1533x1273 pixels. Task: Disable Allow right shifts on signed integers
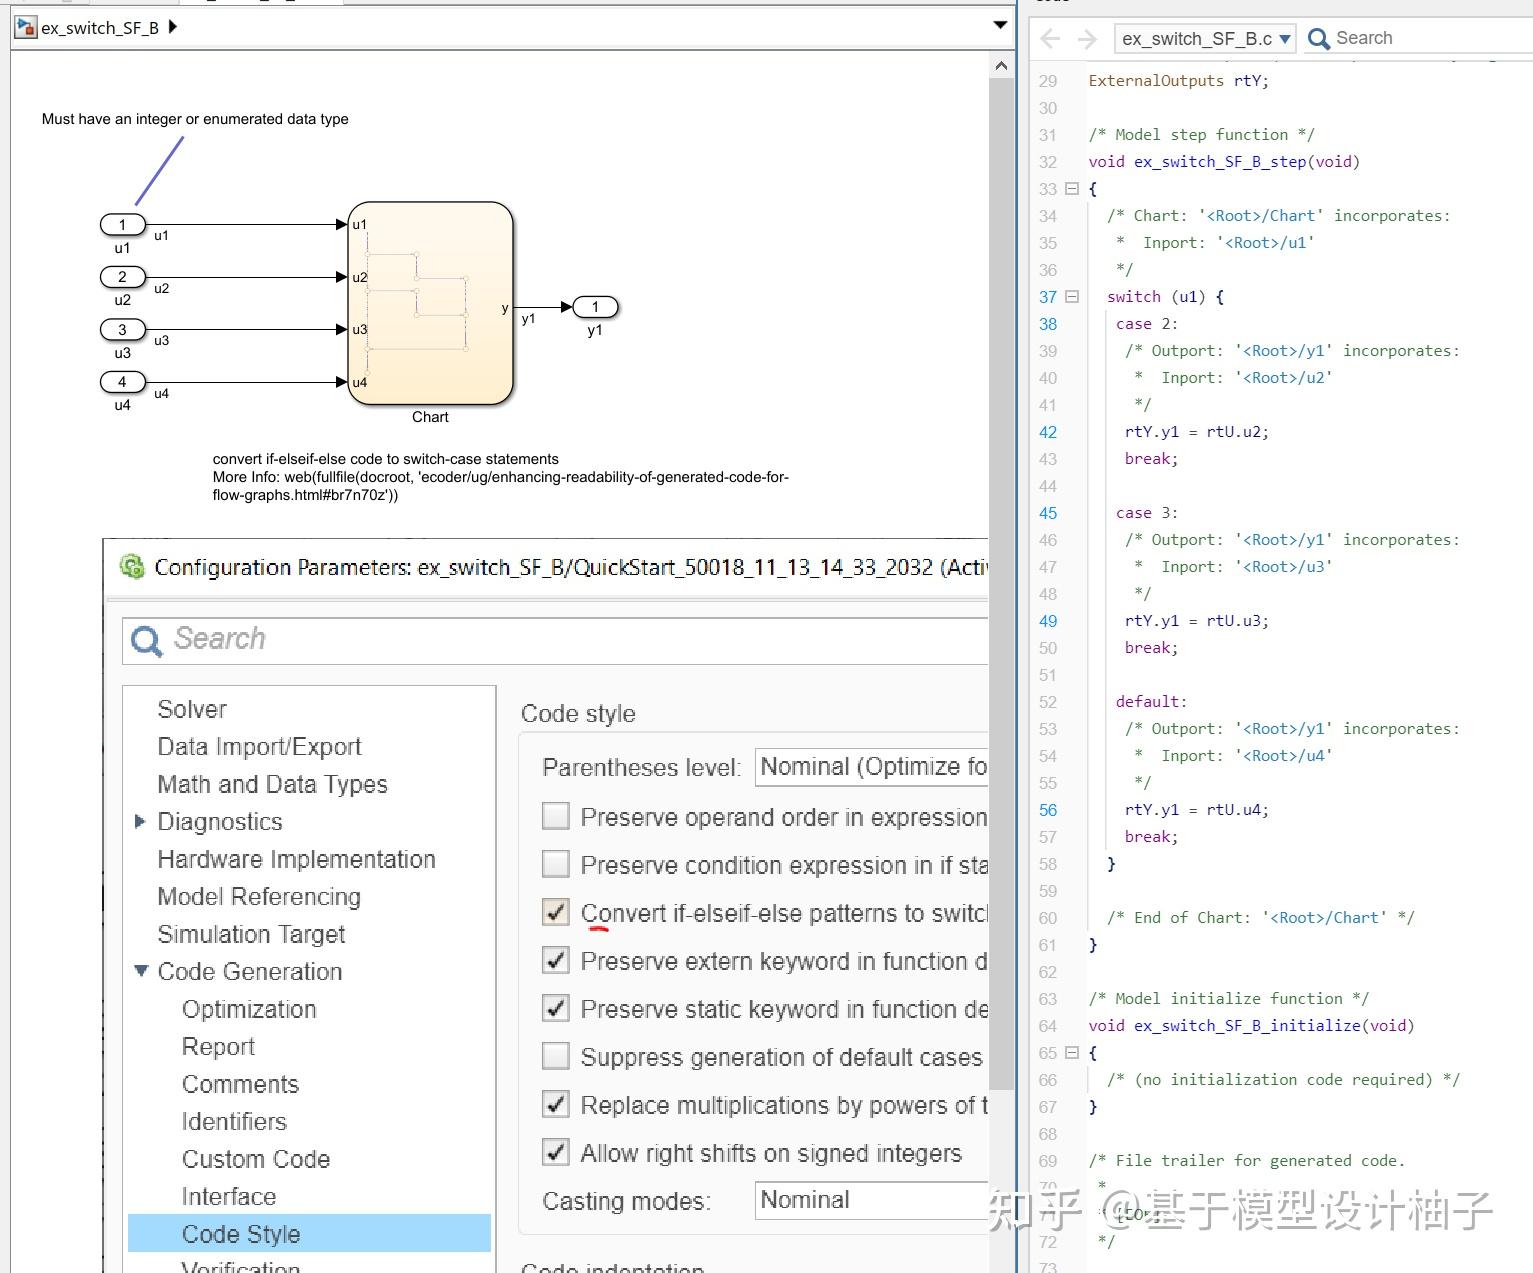coord(555,1152)
